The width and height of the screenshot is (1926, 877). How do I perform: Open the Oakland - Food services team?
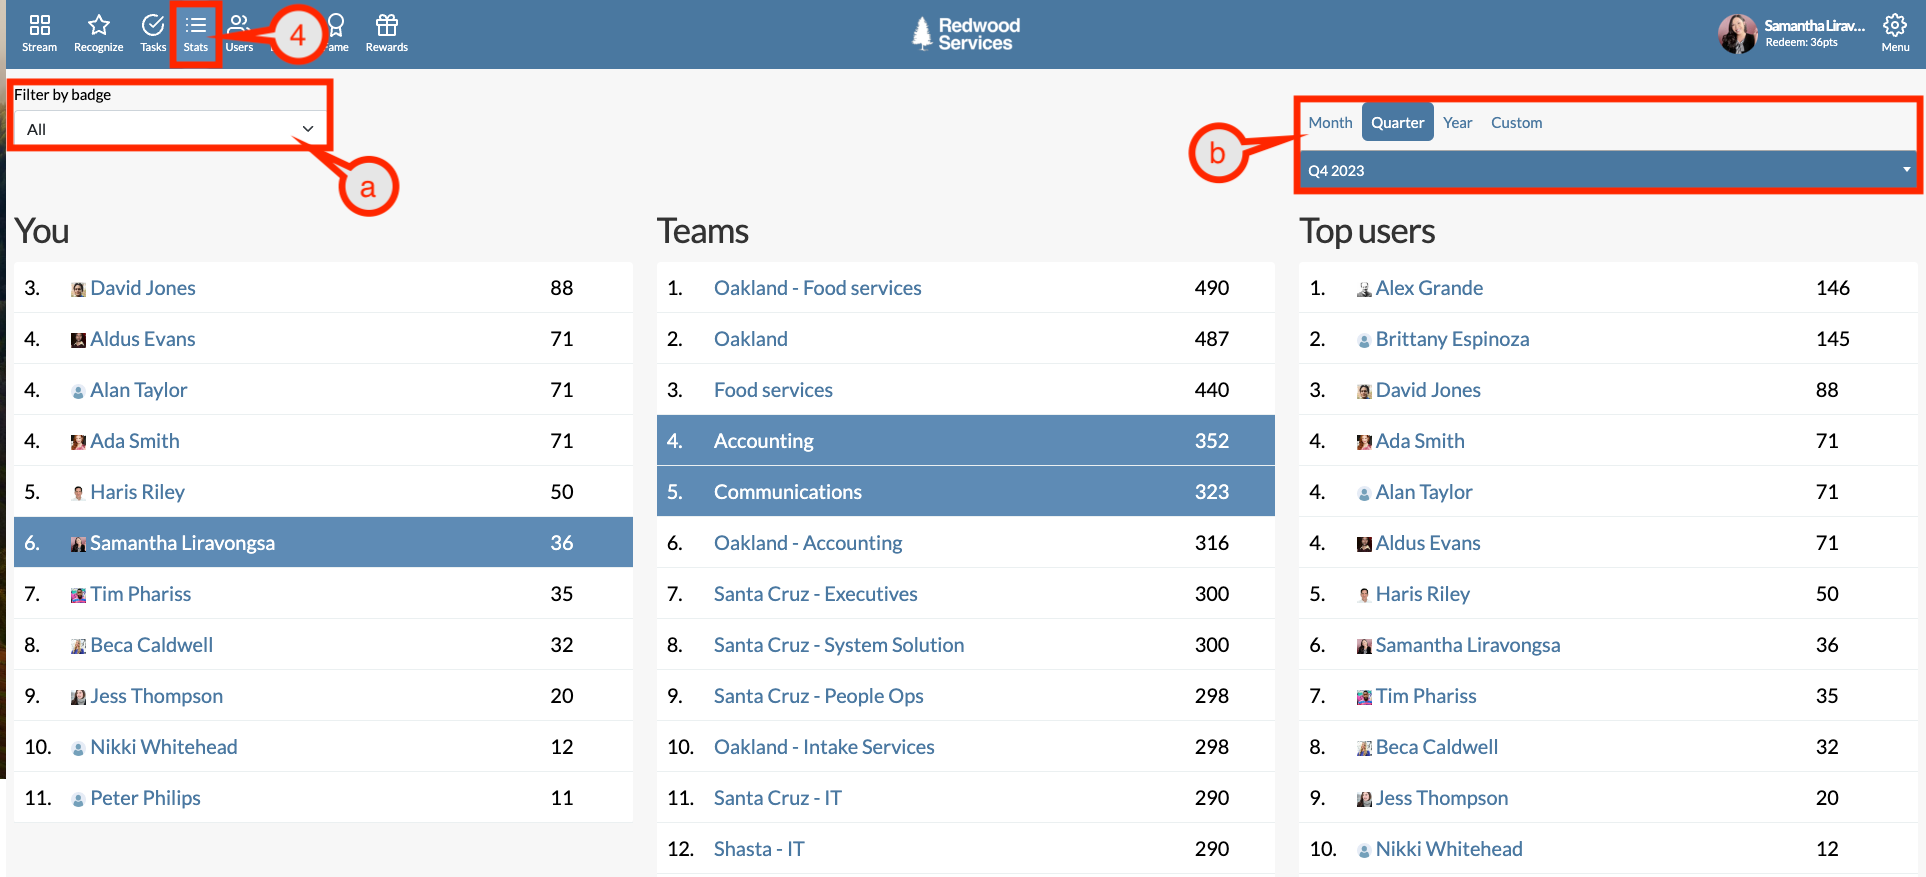point(817,288)
